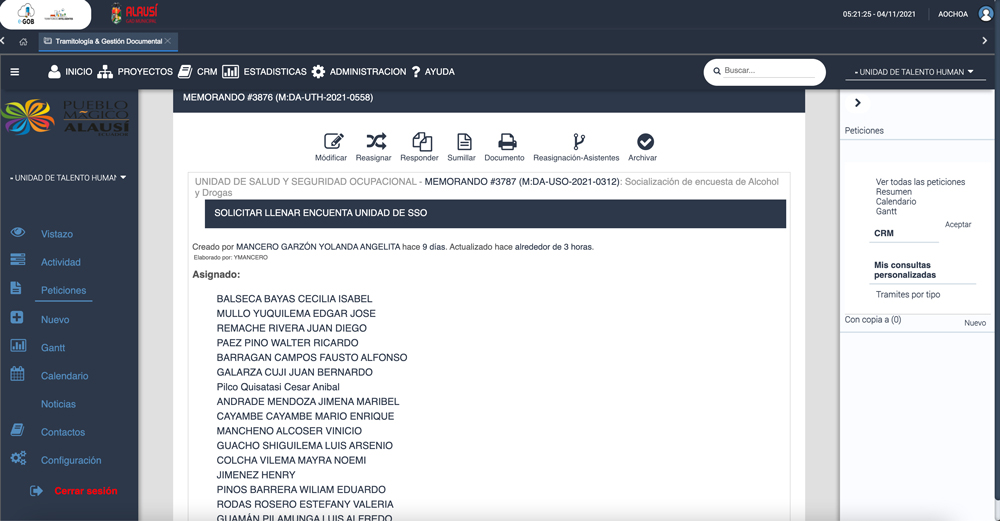Expand the right panel chevron
Image resolution: width=1000 pixels, height=521 pixels.
(857, 103)
